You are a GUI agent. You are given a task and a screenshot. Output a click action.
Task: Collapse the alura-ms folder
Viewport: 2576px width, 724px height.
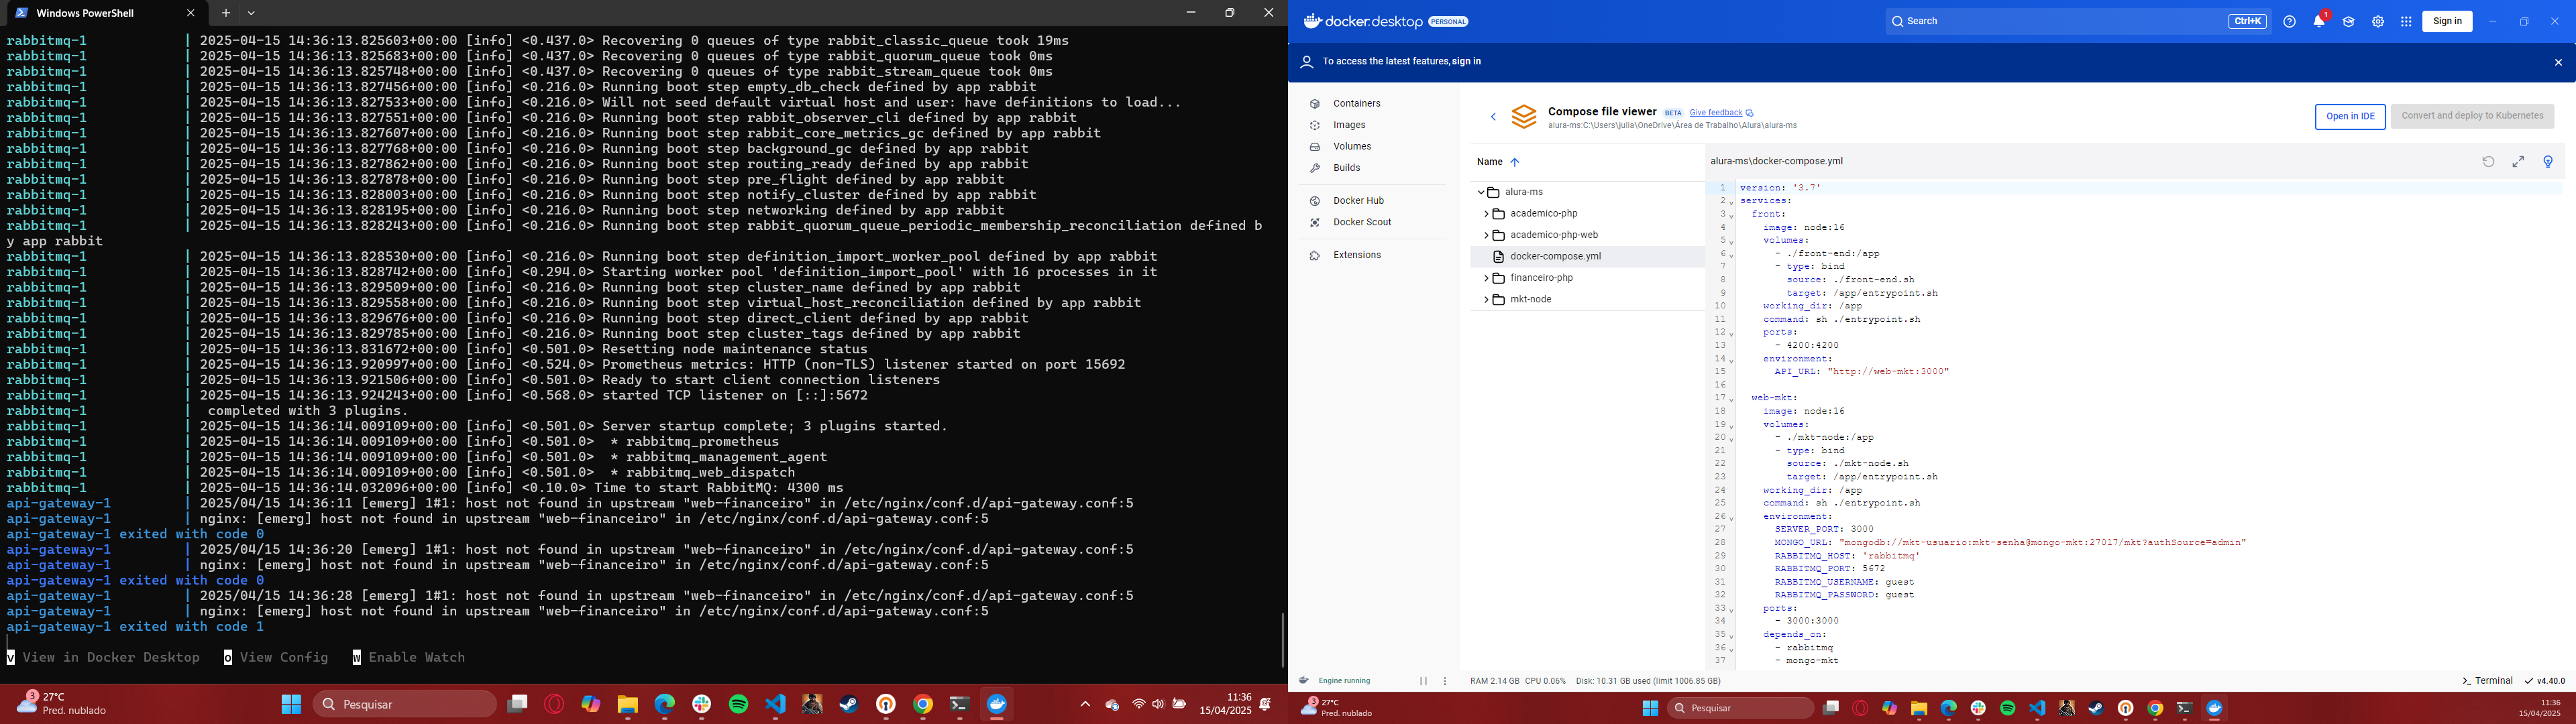pyautogui.click(x=1481, y=192)
